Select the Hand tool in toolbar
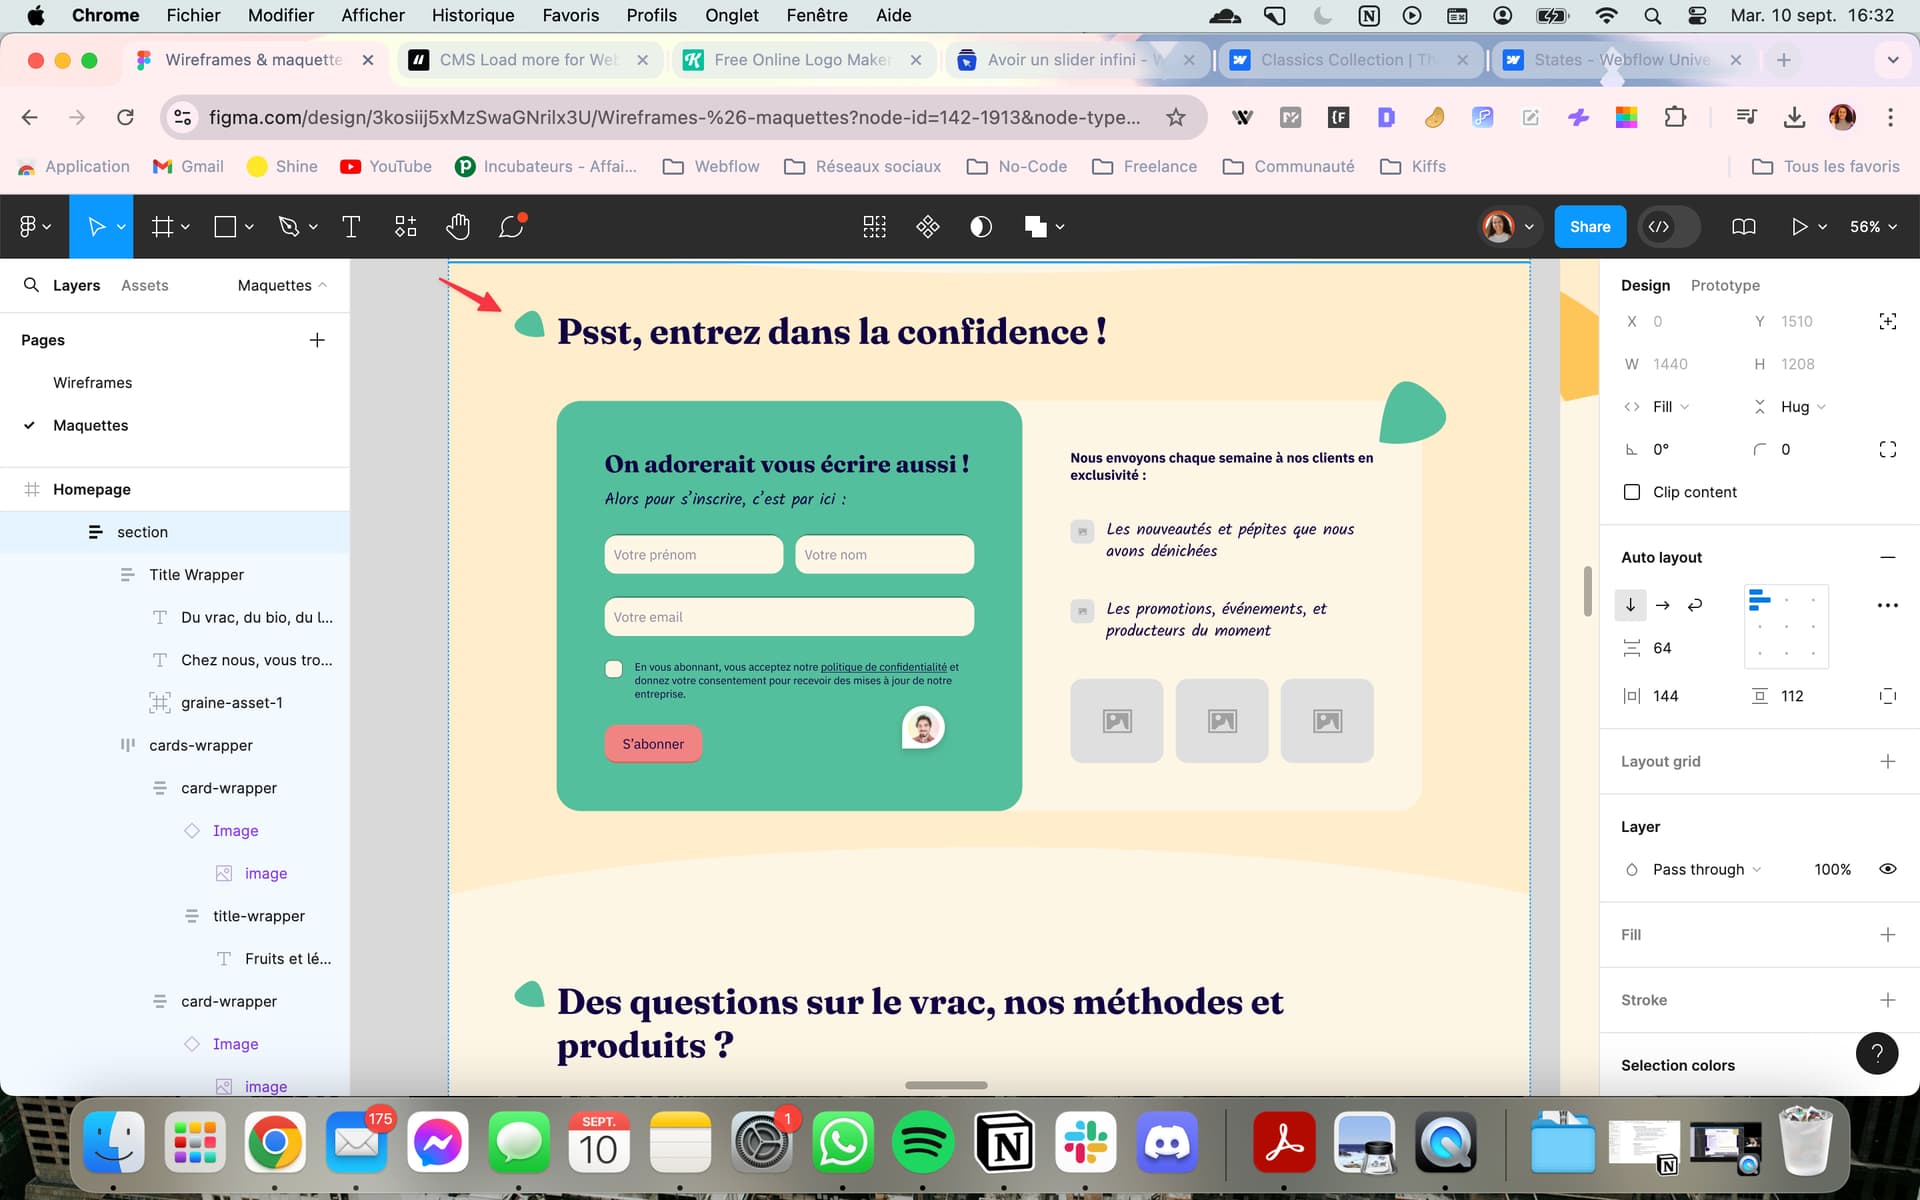This screenshot has width=1920, height=1200. pyautogui.click(x=458, y=227)
